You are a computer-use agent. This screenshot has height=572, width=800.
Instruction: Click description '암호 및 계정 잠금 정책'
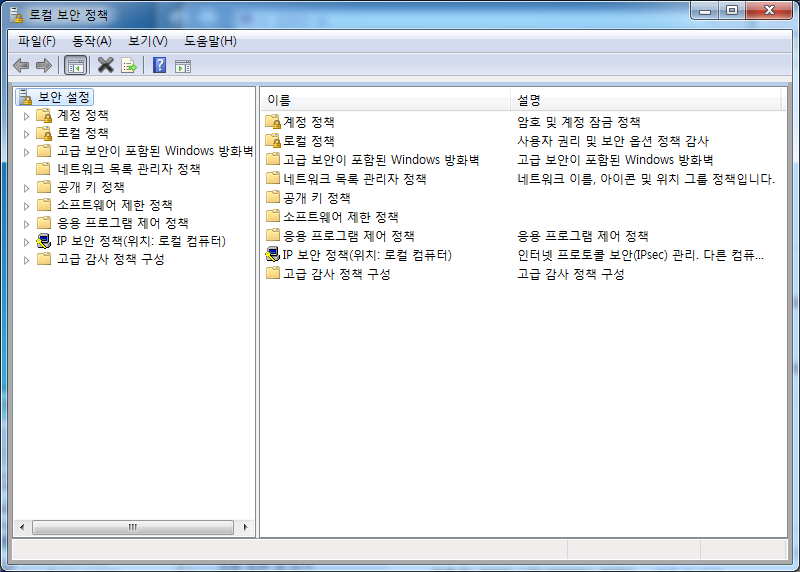click(x=579, y=122)
